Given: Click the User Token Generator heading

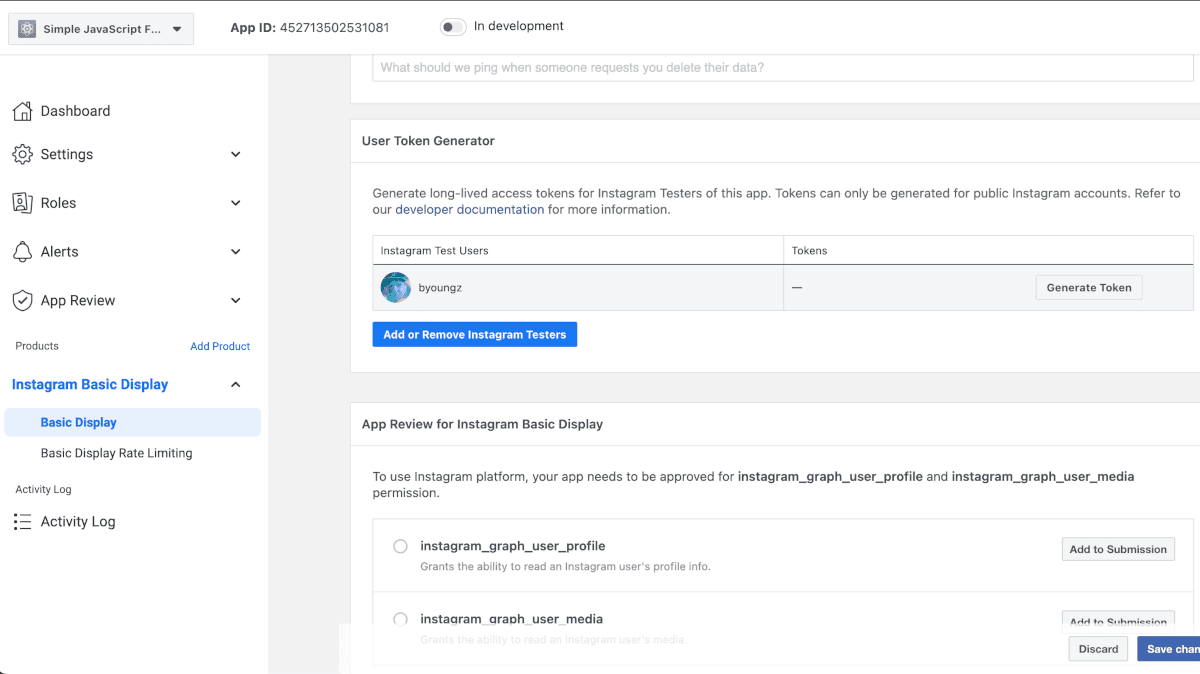Looking at the screenshot, I should (x=428, y=141).
